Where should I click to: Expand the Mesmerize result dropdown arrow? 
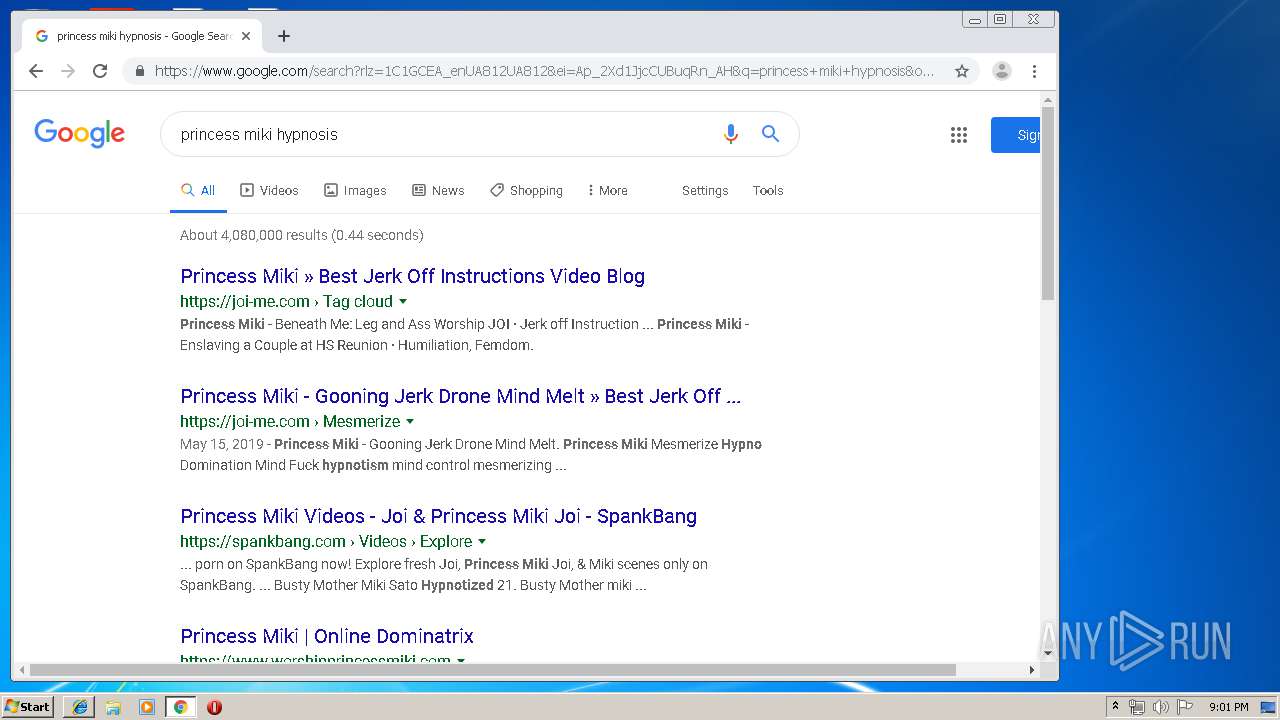[x=410, y=421]
